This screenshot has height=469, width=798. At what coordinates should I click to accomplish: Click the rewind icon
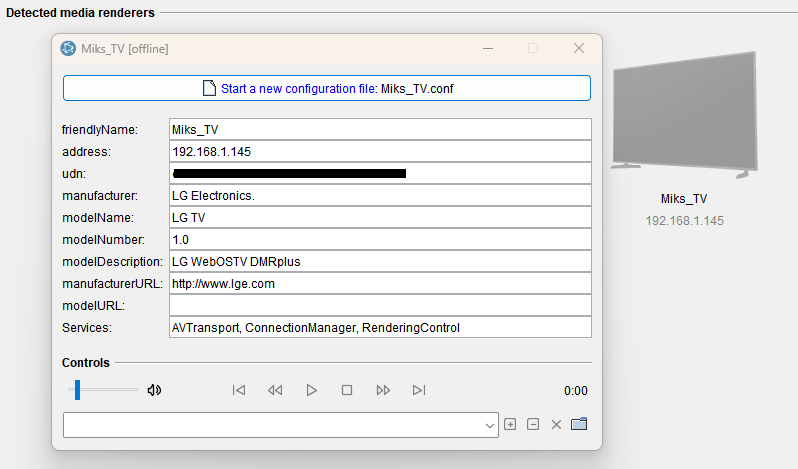point(275,390)
